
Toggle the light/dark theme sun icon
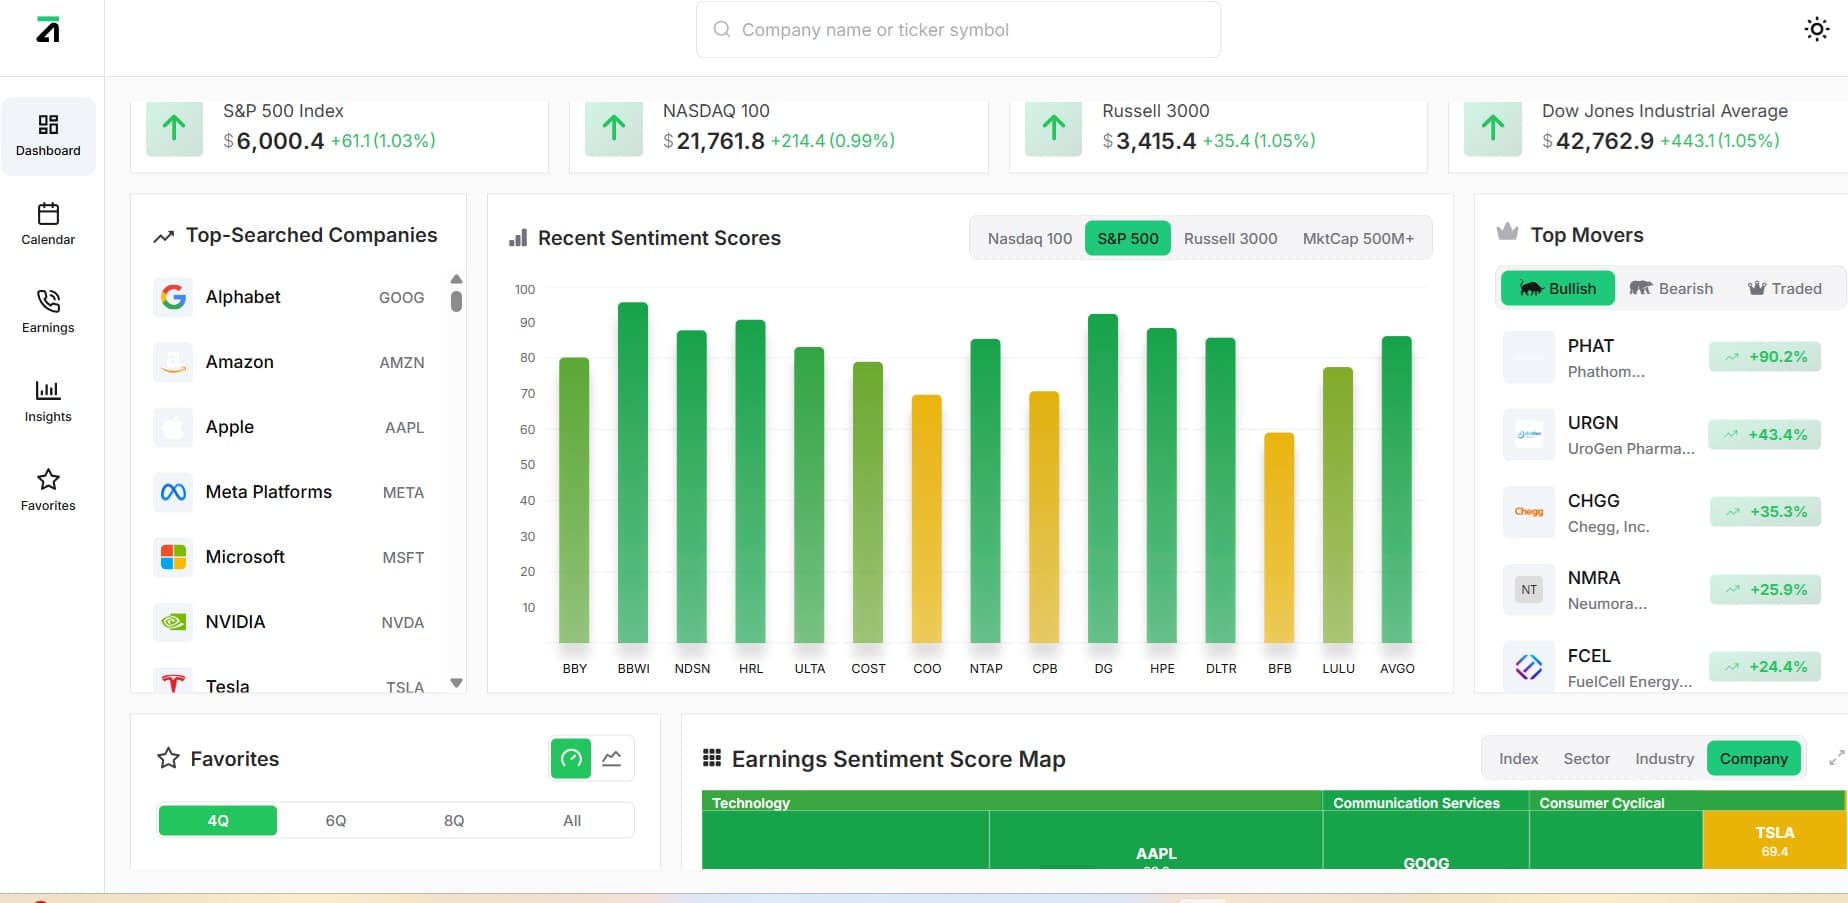[x=1816, y=29]
